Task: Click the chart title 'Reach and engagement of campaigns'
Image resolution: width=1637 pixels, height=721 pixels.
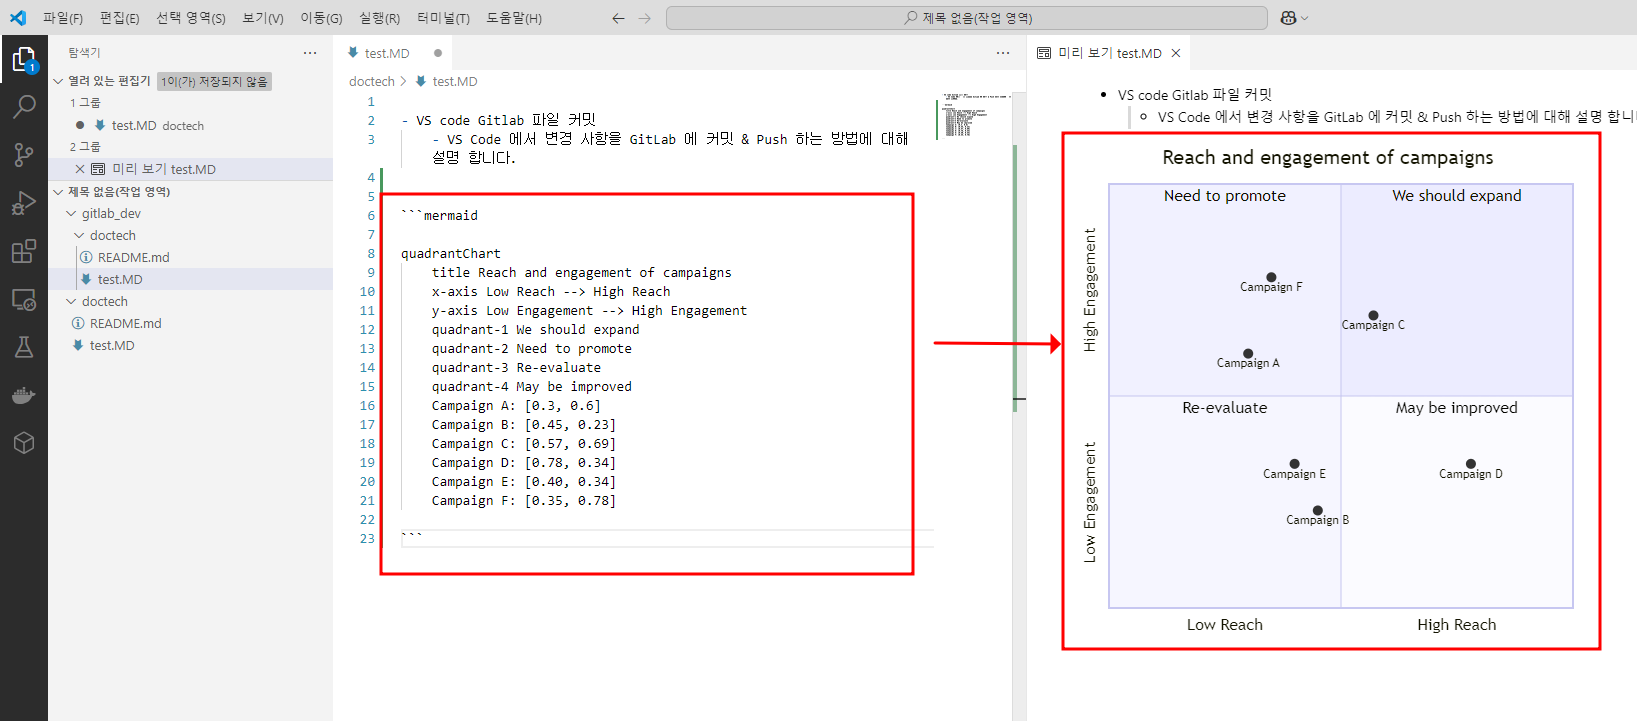Action: pos(1327,157)
